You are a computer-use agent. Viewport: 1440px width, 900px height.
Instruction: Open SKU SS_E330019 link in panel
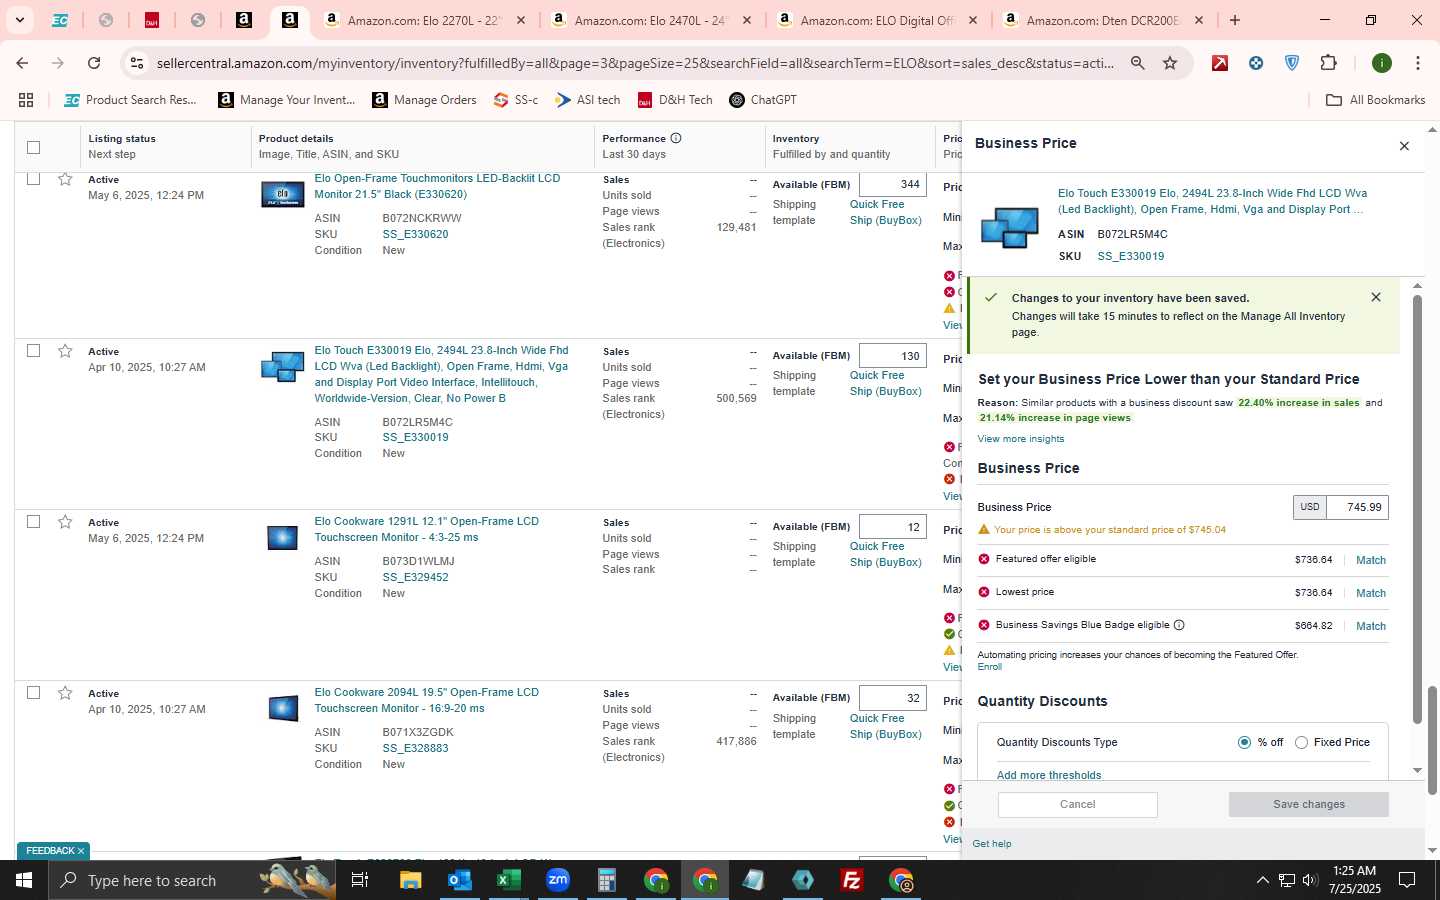click(x=1130, y=256)
